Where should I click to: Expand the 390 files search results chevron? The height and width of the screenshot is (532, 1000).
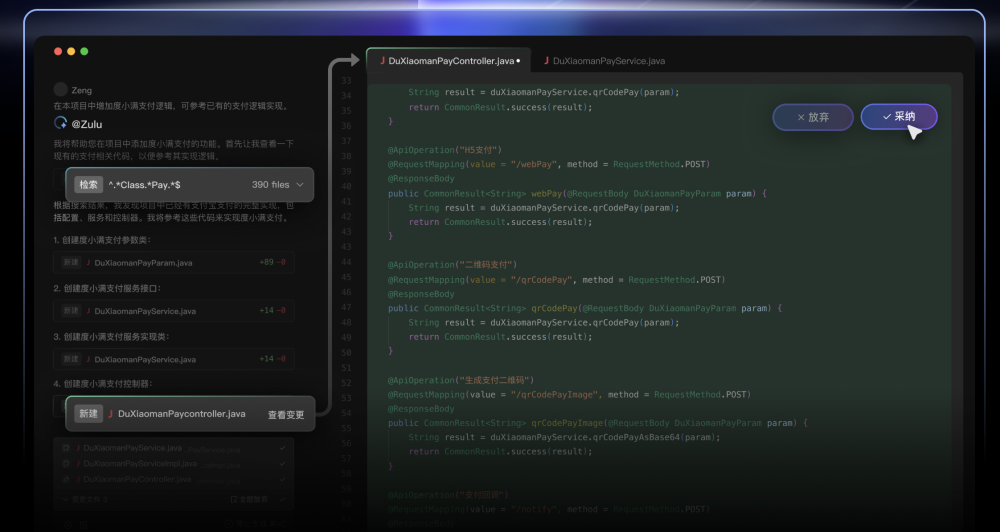click(x=300, y=185)
